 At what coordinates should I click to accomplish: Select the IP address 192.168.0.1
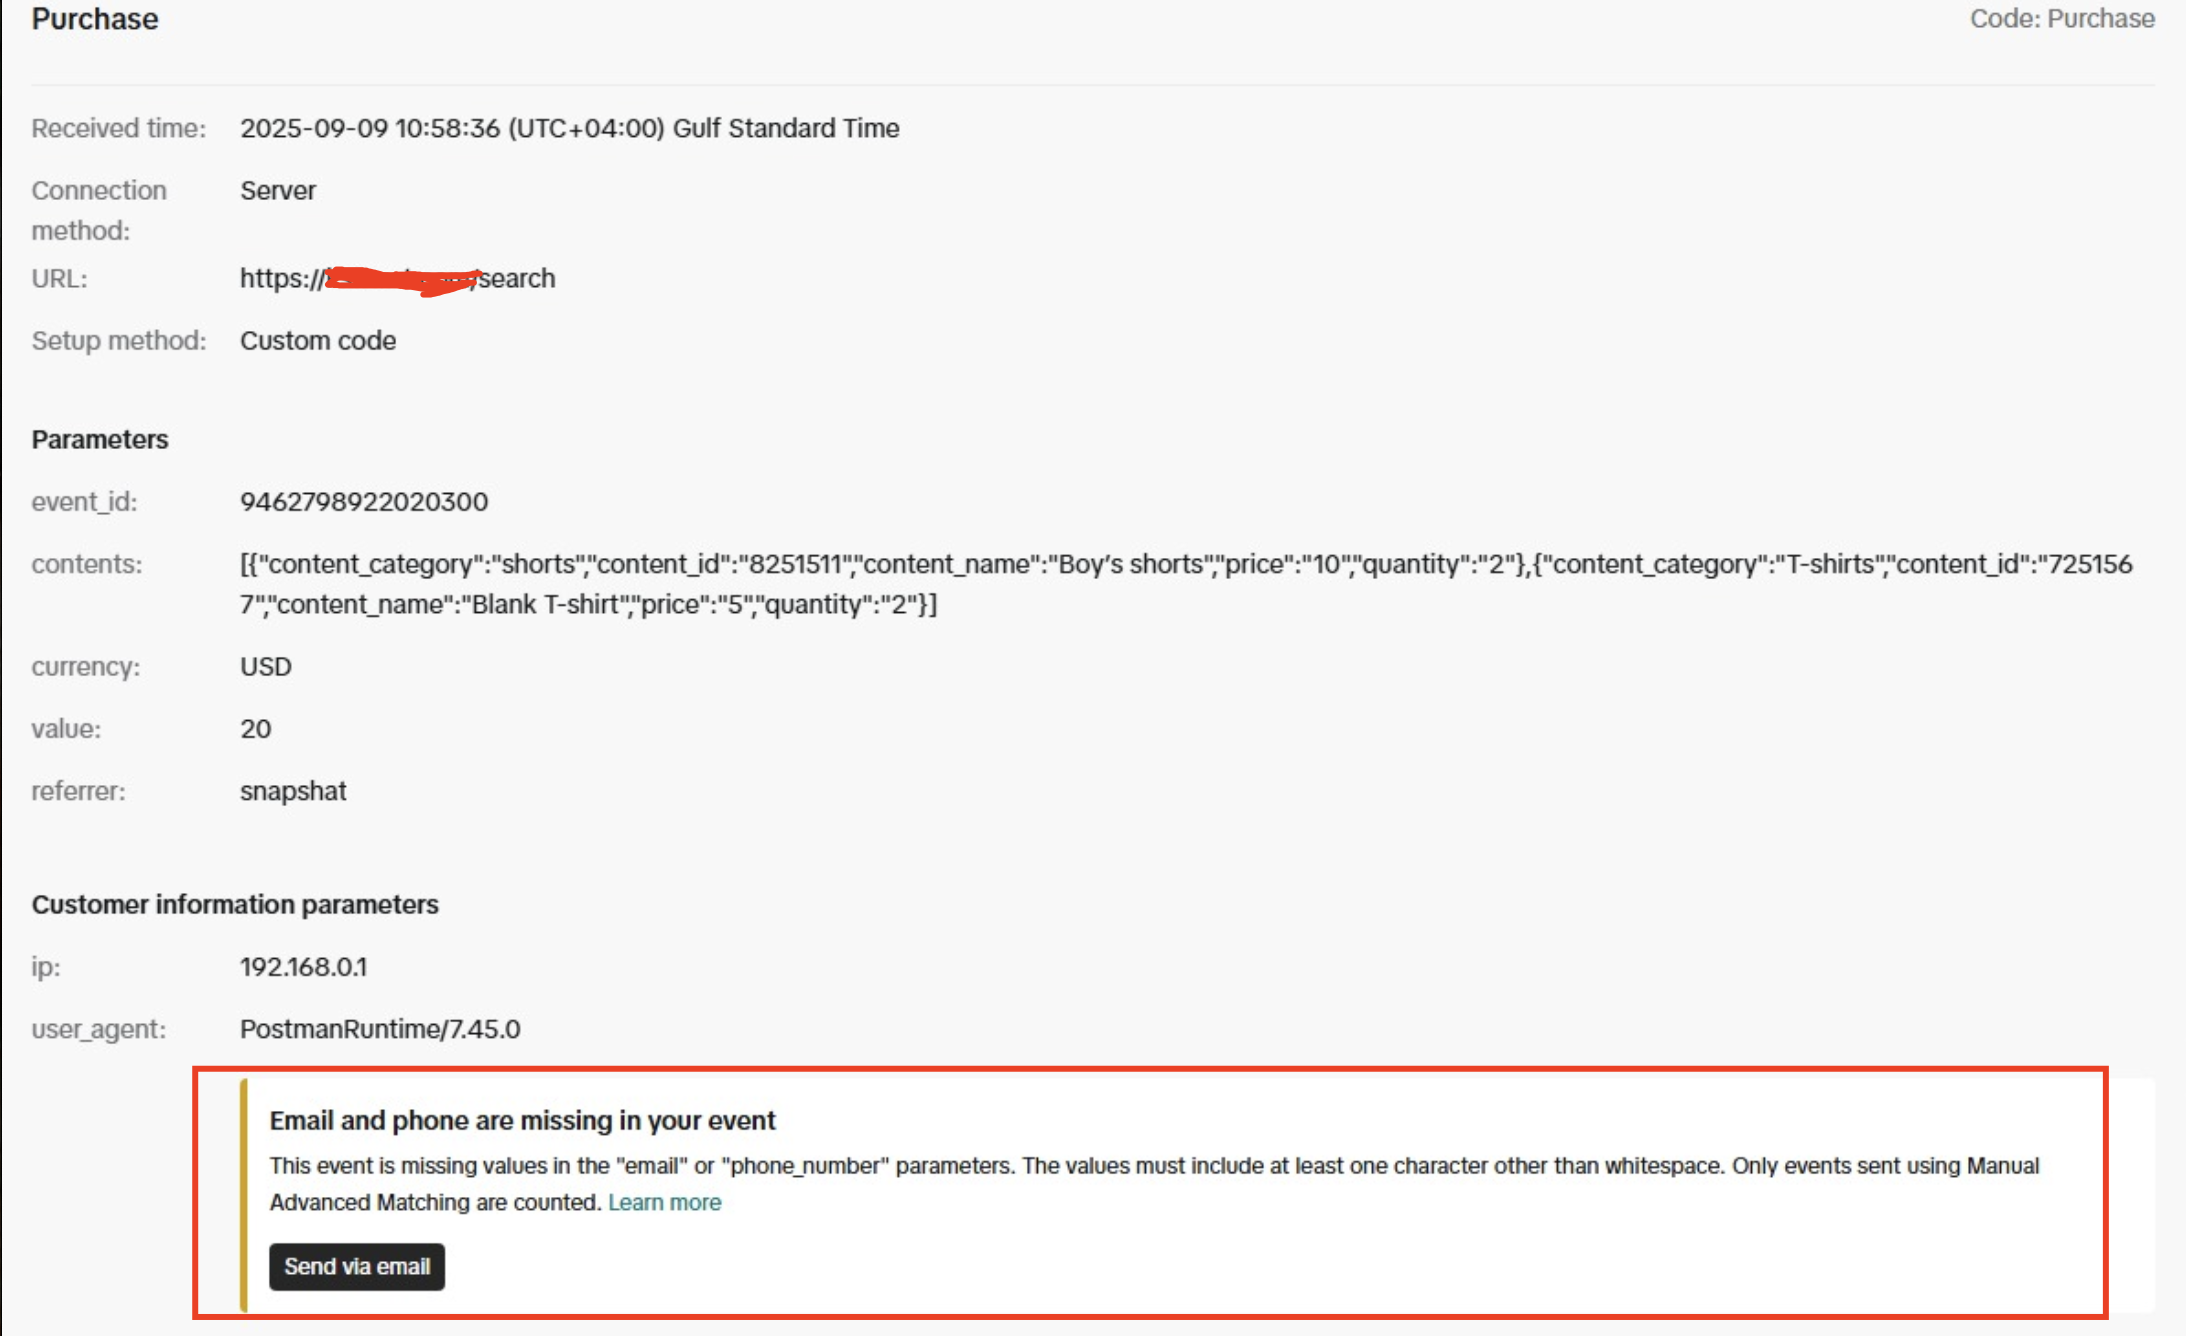pos(303,966)
